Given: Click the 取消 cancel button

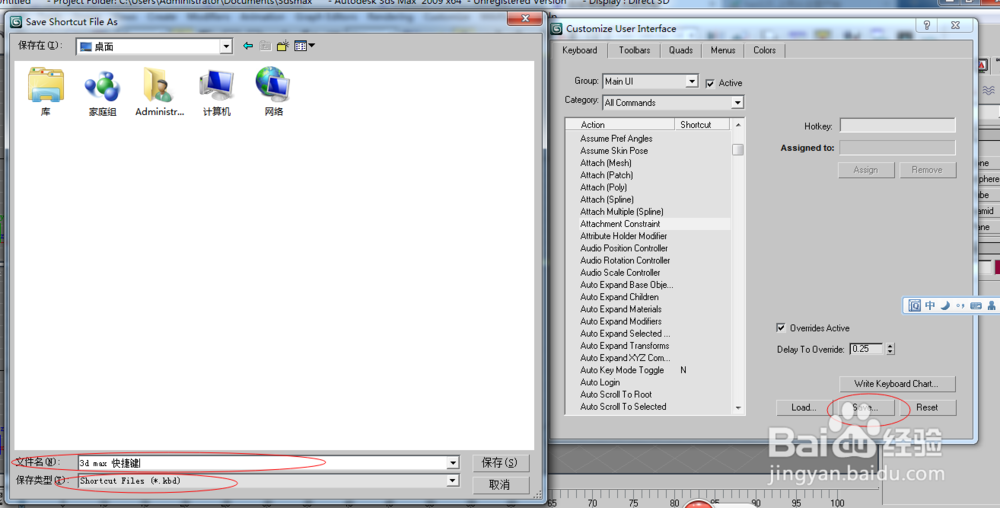Looking at the screenshot, I should 501,484.
